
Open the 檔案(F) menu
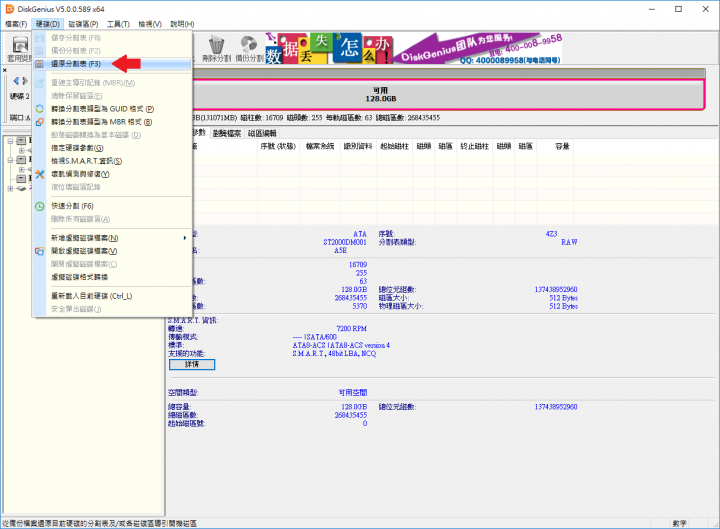point(16,24)
